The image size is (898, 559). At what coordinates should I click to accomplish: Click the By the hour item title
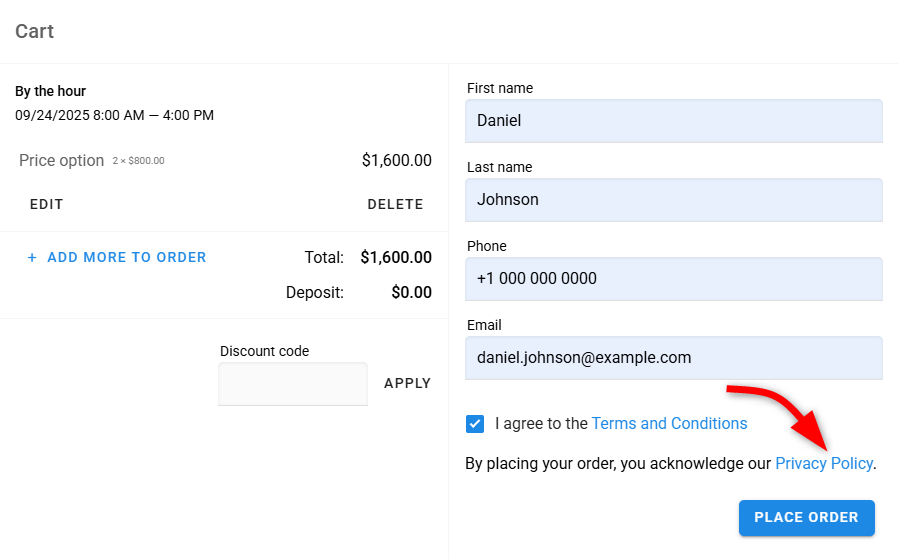click(50, 91)
